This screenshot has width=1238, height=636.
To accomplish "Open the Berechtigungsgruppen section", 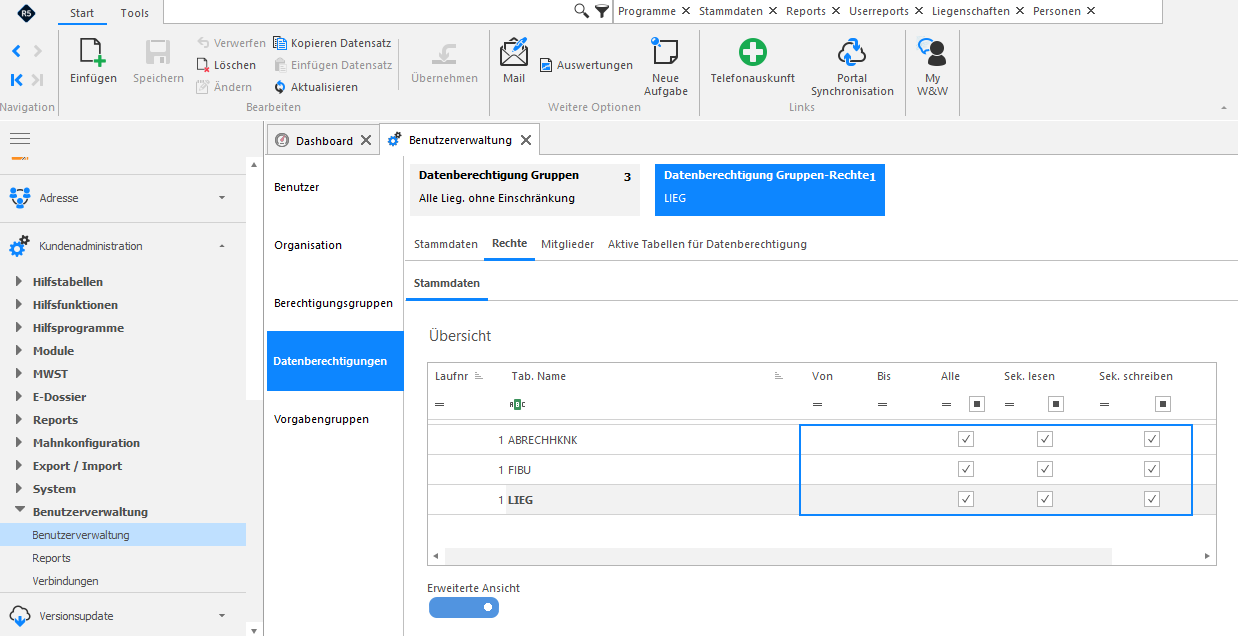I will point(334,303).
